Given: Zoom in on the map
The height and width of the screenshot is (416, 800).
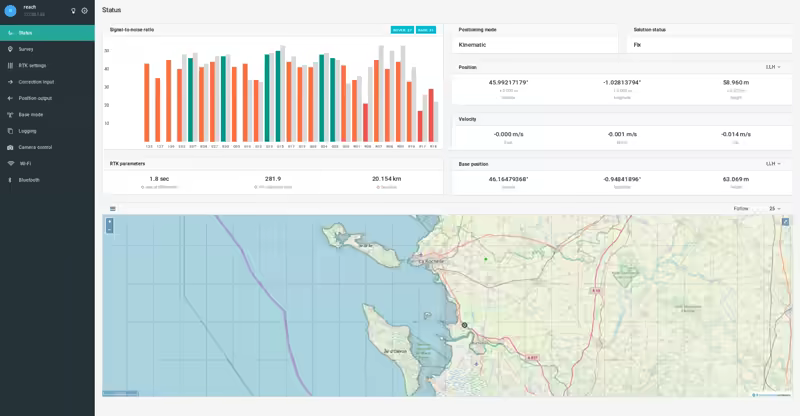Looking at the screenshot, I should (110, 221).
